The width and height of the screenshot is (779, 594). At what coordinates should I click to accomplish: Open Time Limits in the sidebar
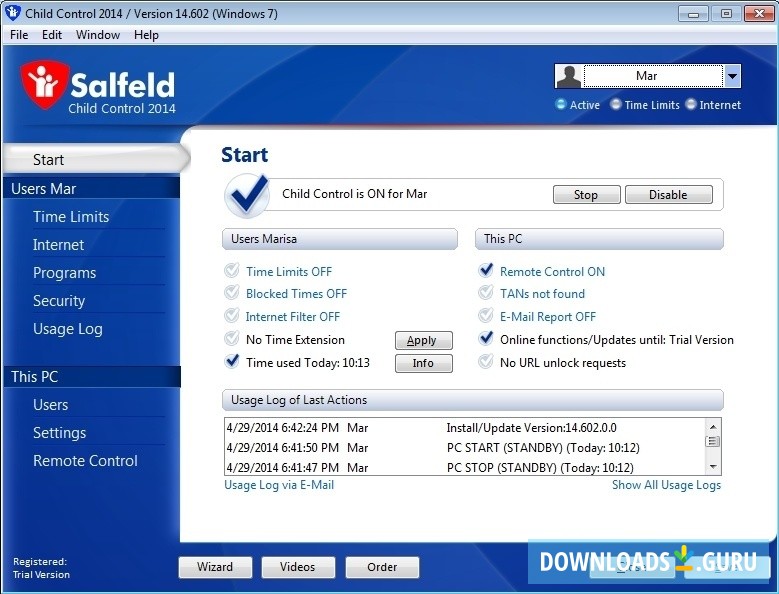(71, 217)
